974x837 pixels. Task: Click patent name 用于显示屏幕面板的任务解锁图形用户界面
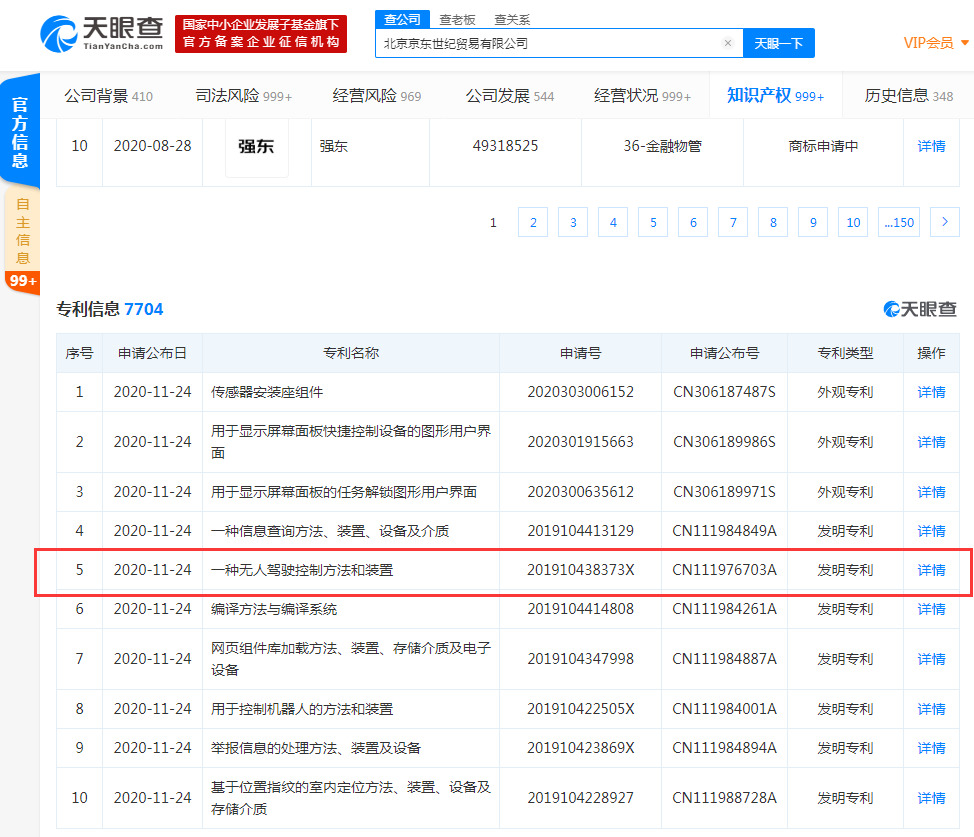pyautogui.click(x=344, y=492)
